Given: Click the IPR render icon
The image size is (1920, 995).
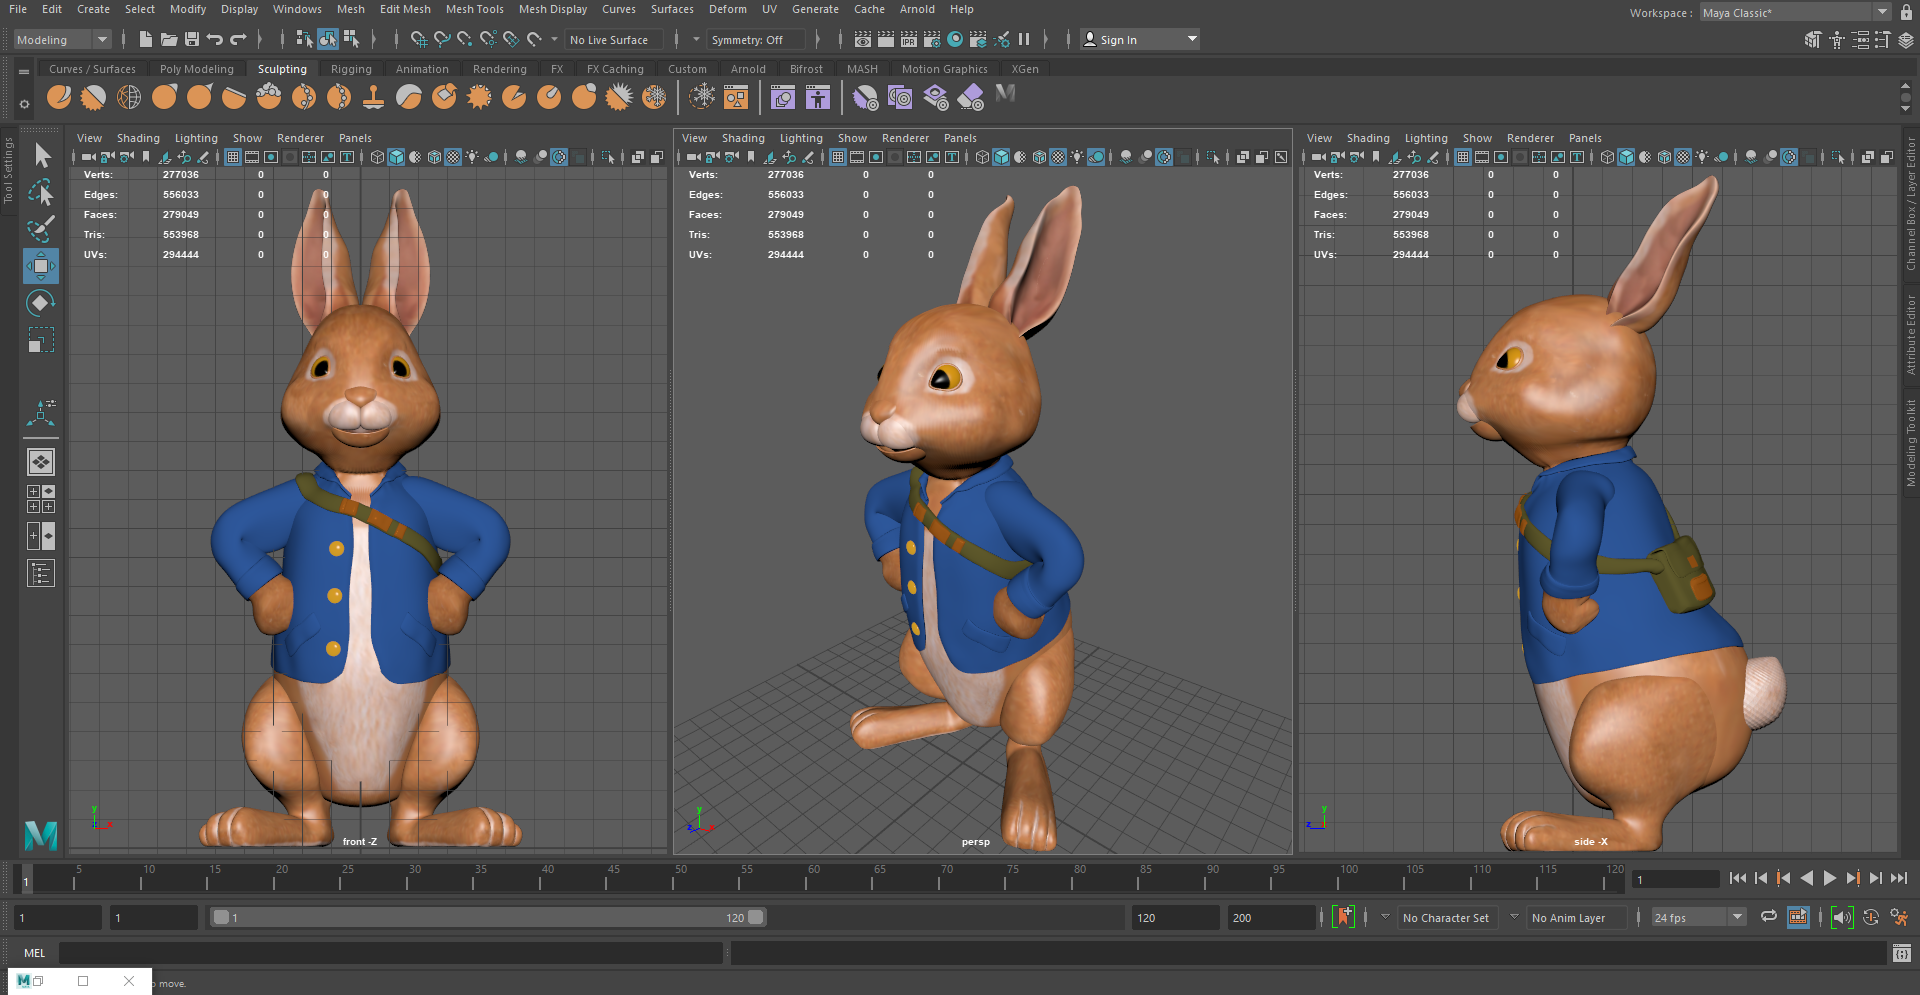Looking at the screenshot, I should tap(908, 39).
